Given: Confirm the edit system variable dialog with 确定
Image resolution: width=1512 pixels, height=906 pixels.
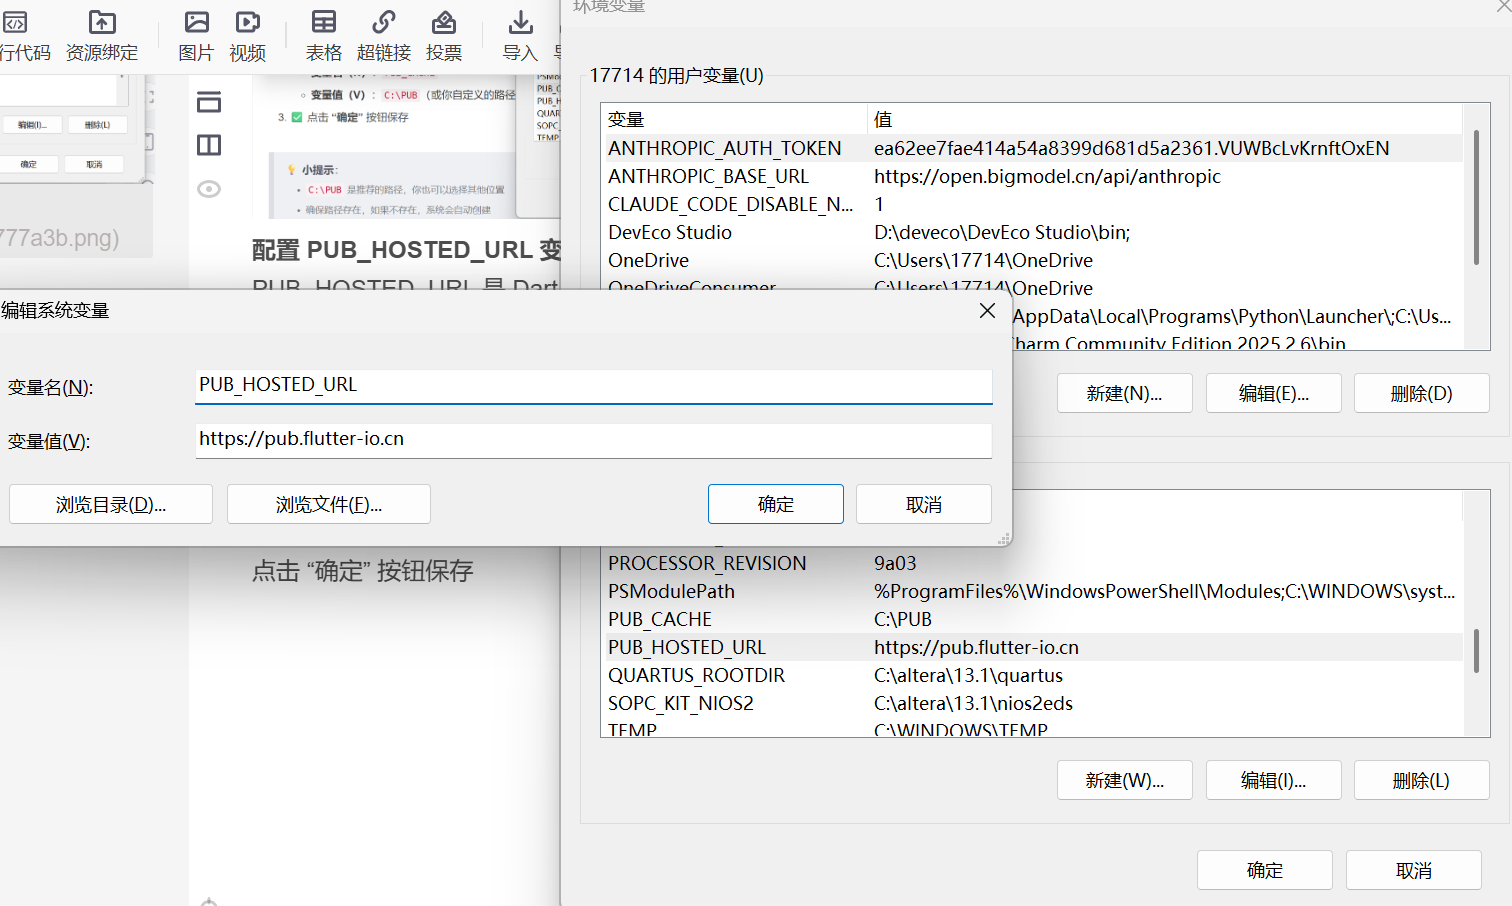Looking at the screenshot, I should tap(776, 504).
